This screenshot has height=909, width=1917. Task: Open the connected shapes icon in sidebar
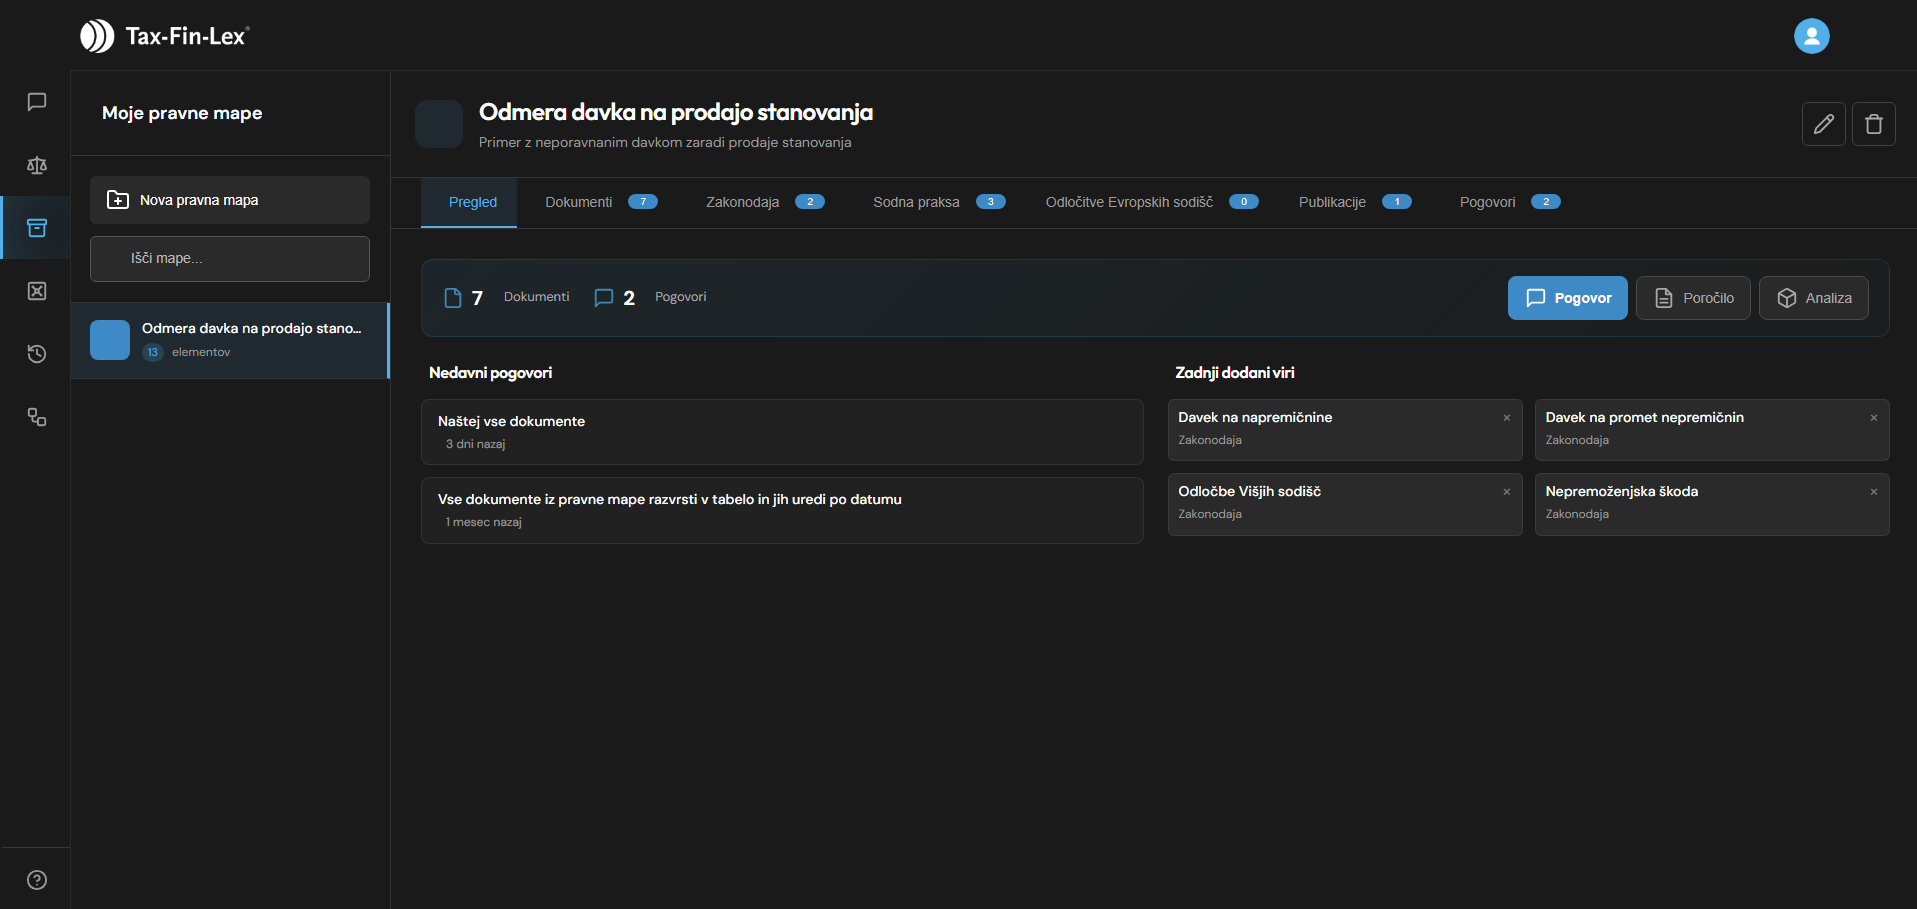[37, 417]
